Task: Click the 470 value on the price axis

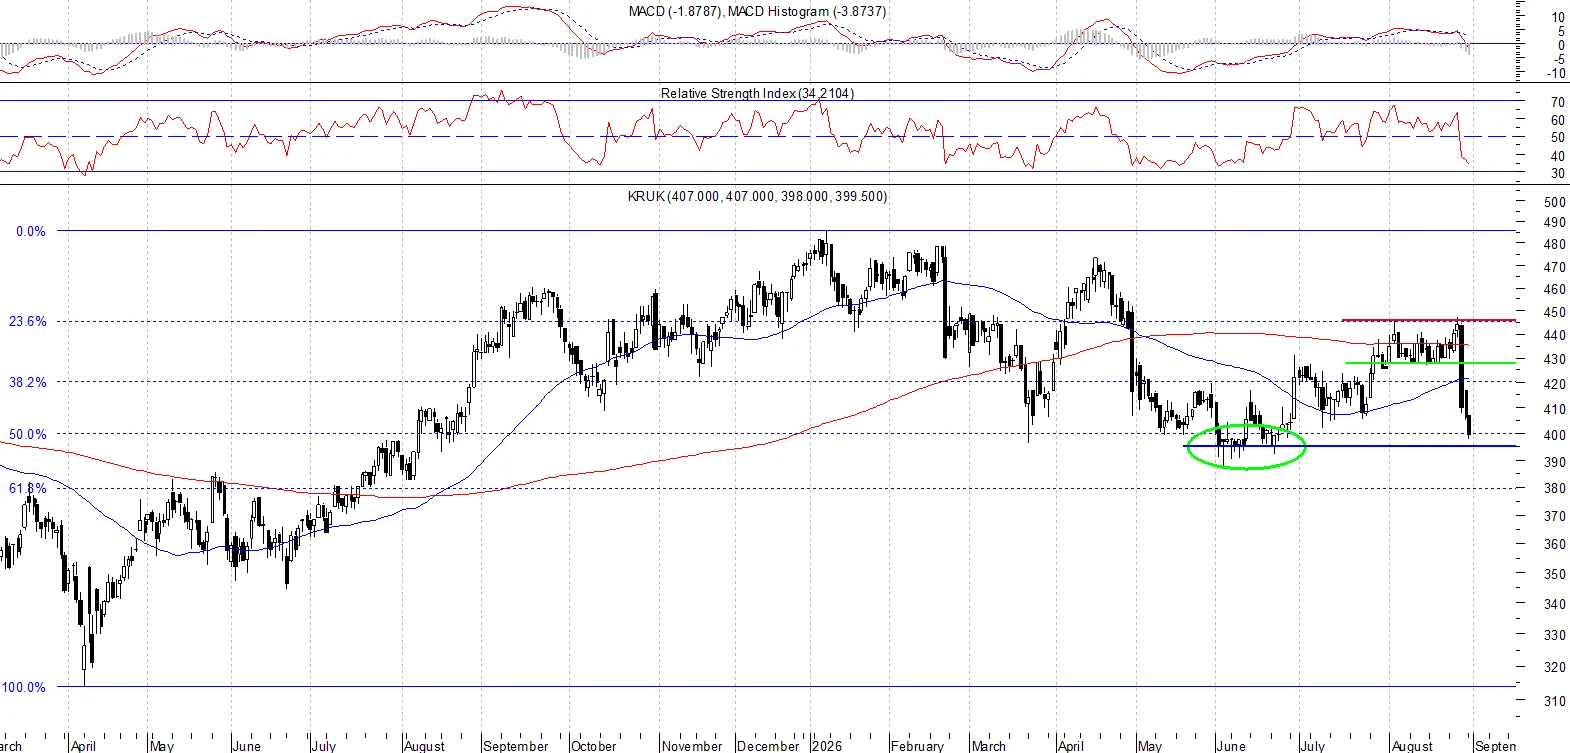Action: (x=1555, y=267)
